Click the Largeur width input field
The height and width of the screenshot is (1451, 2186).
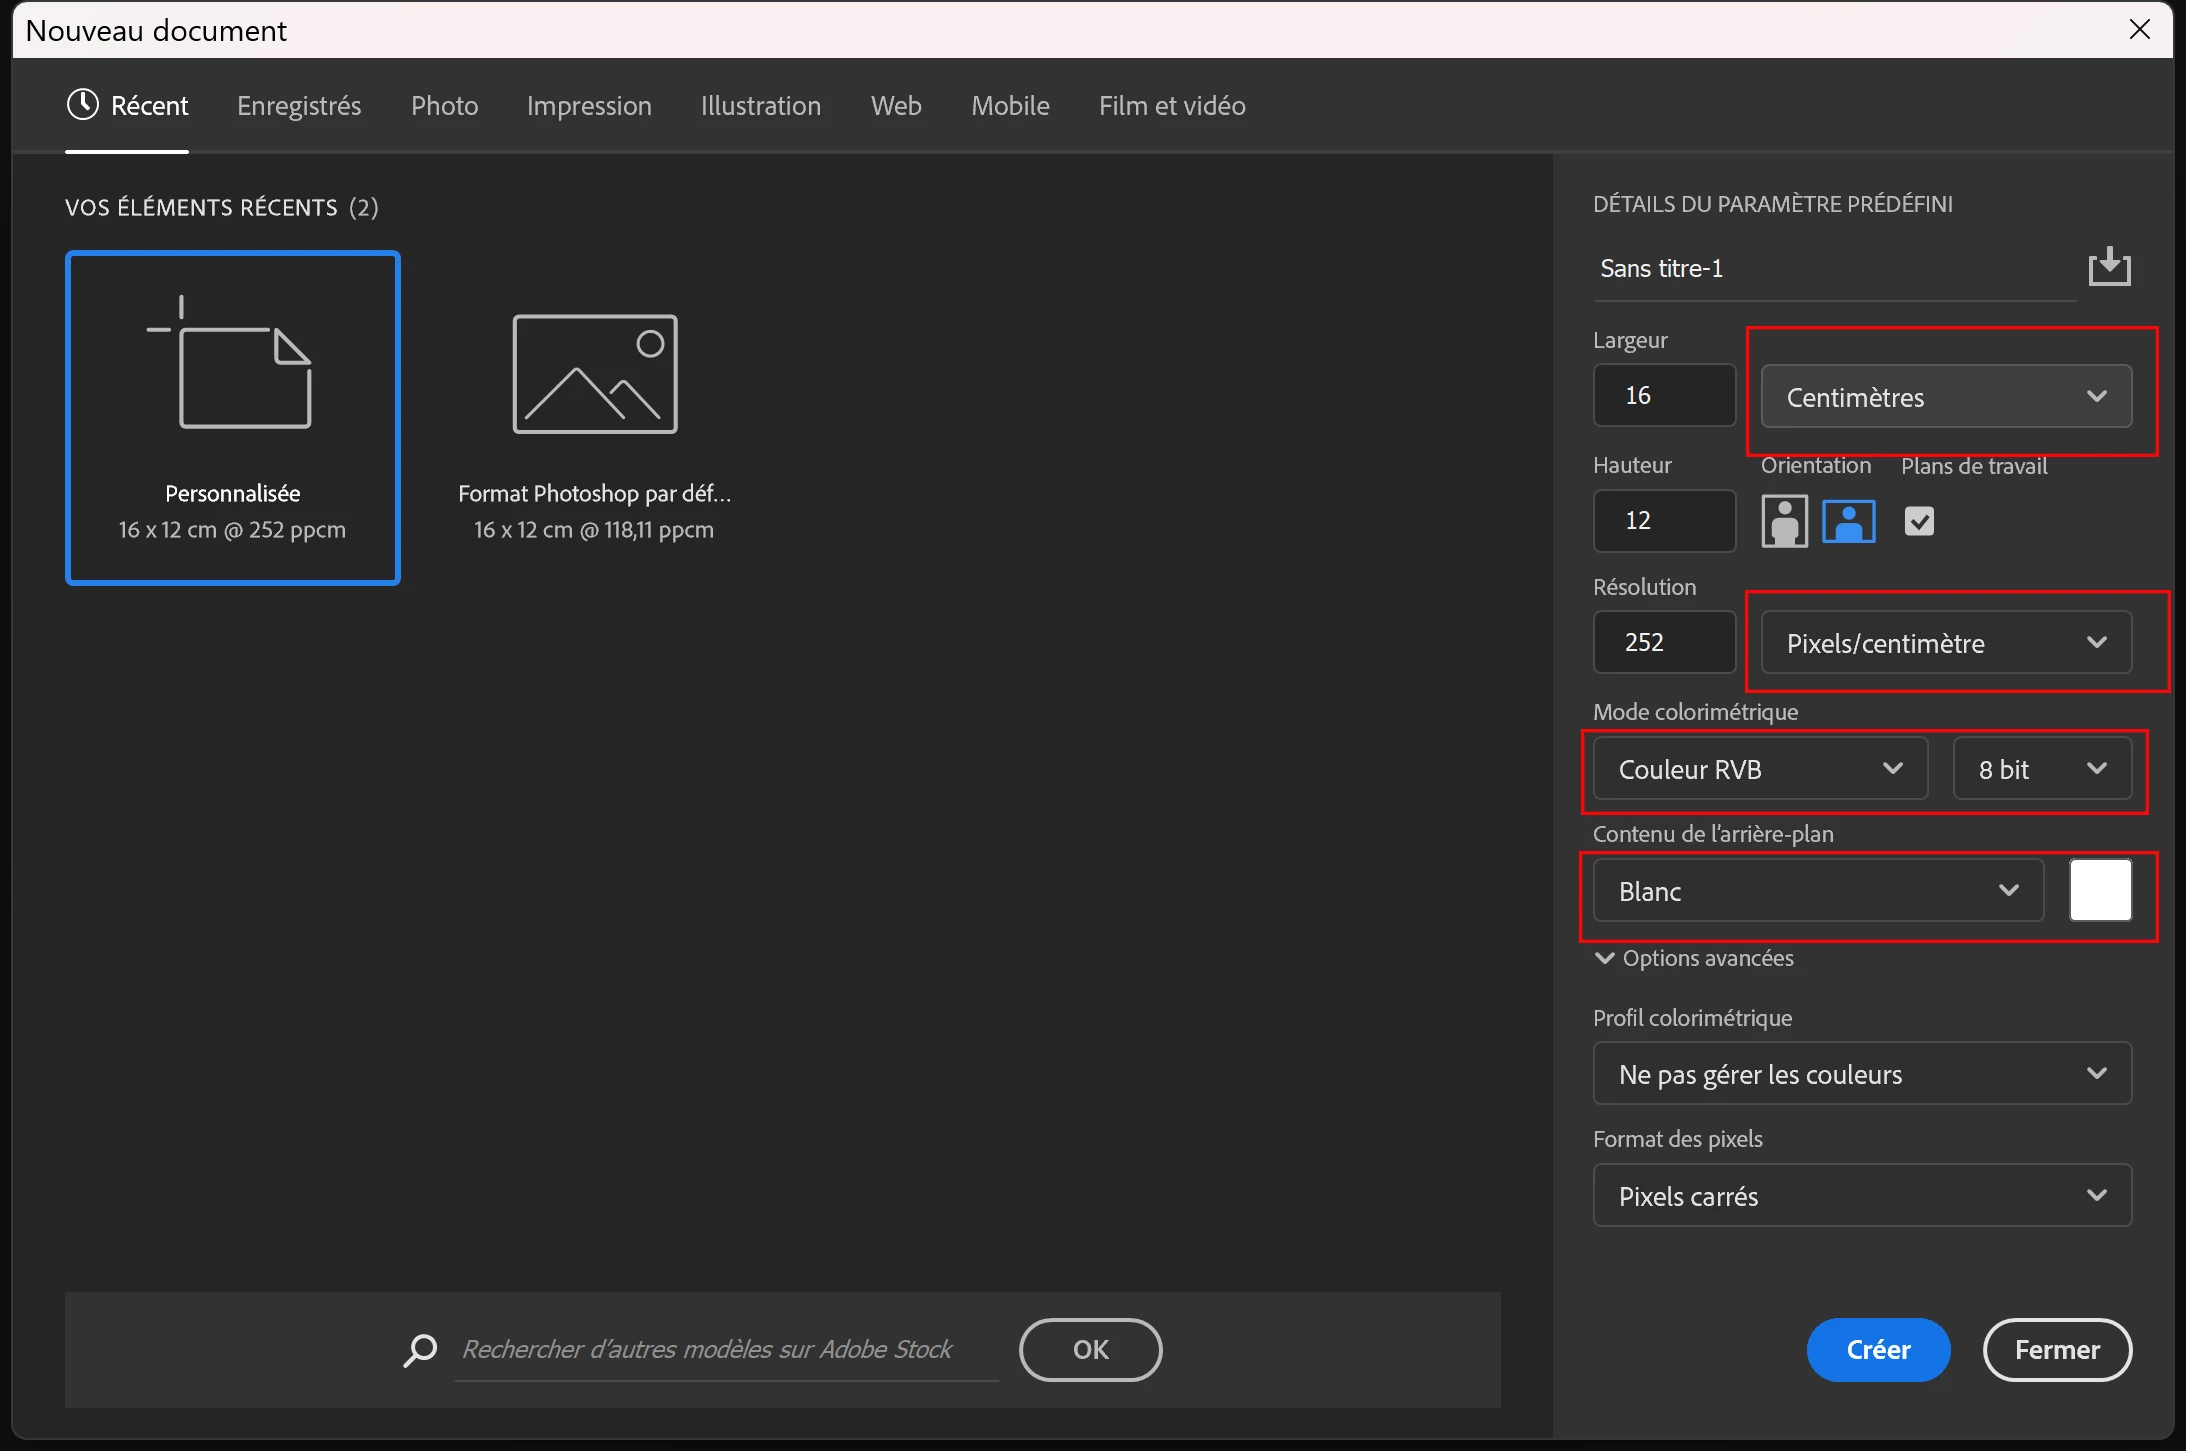(1664, 396)
